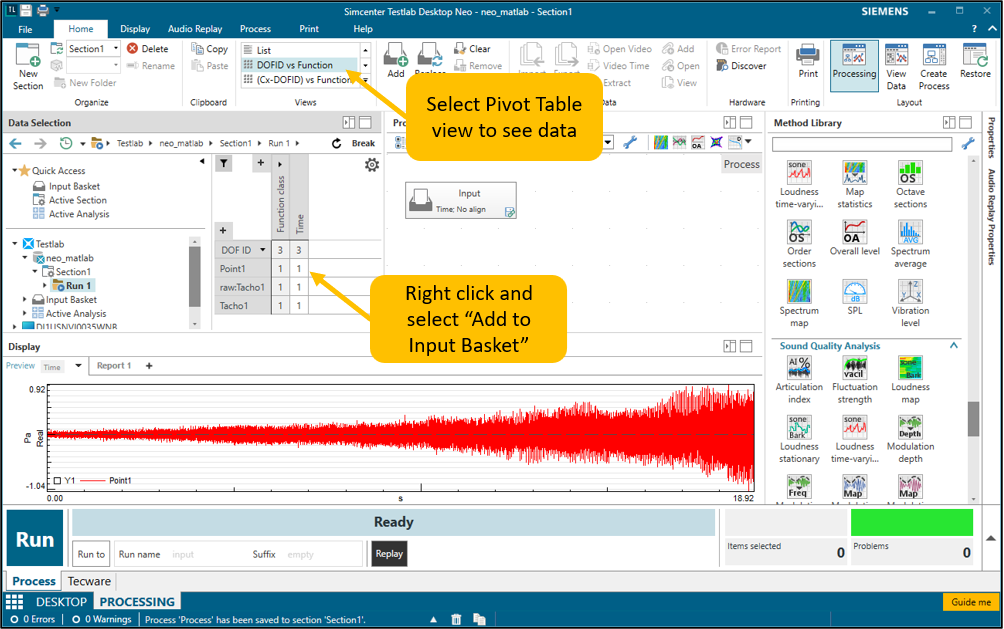The image size is (1004, 629).
Task: Click the Method Library search field
Action: (x=862, y=144)
